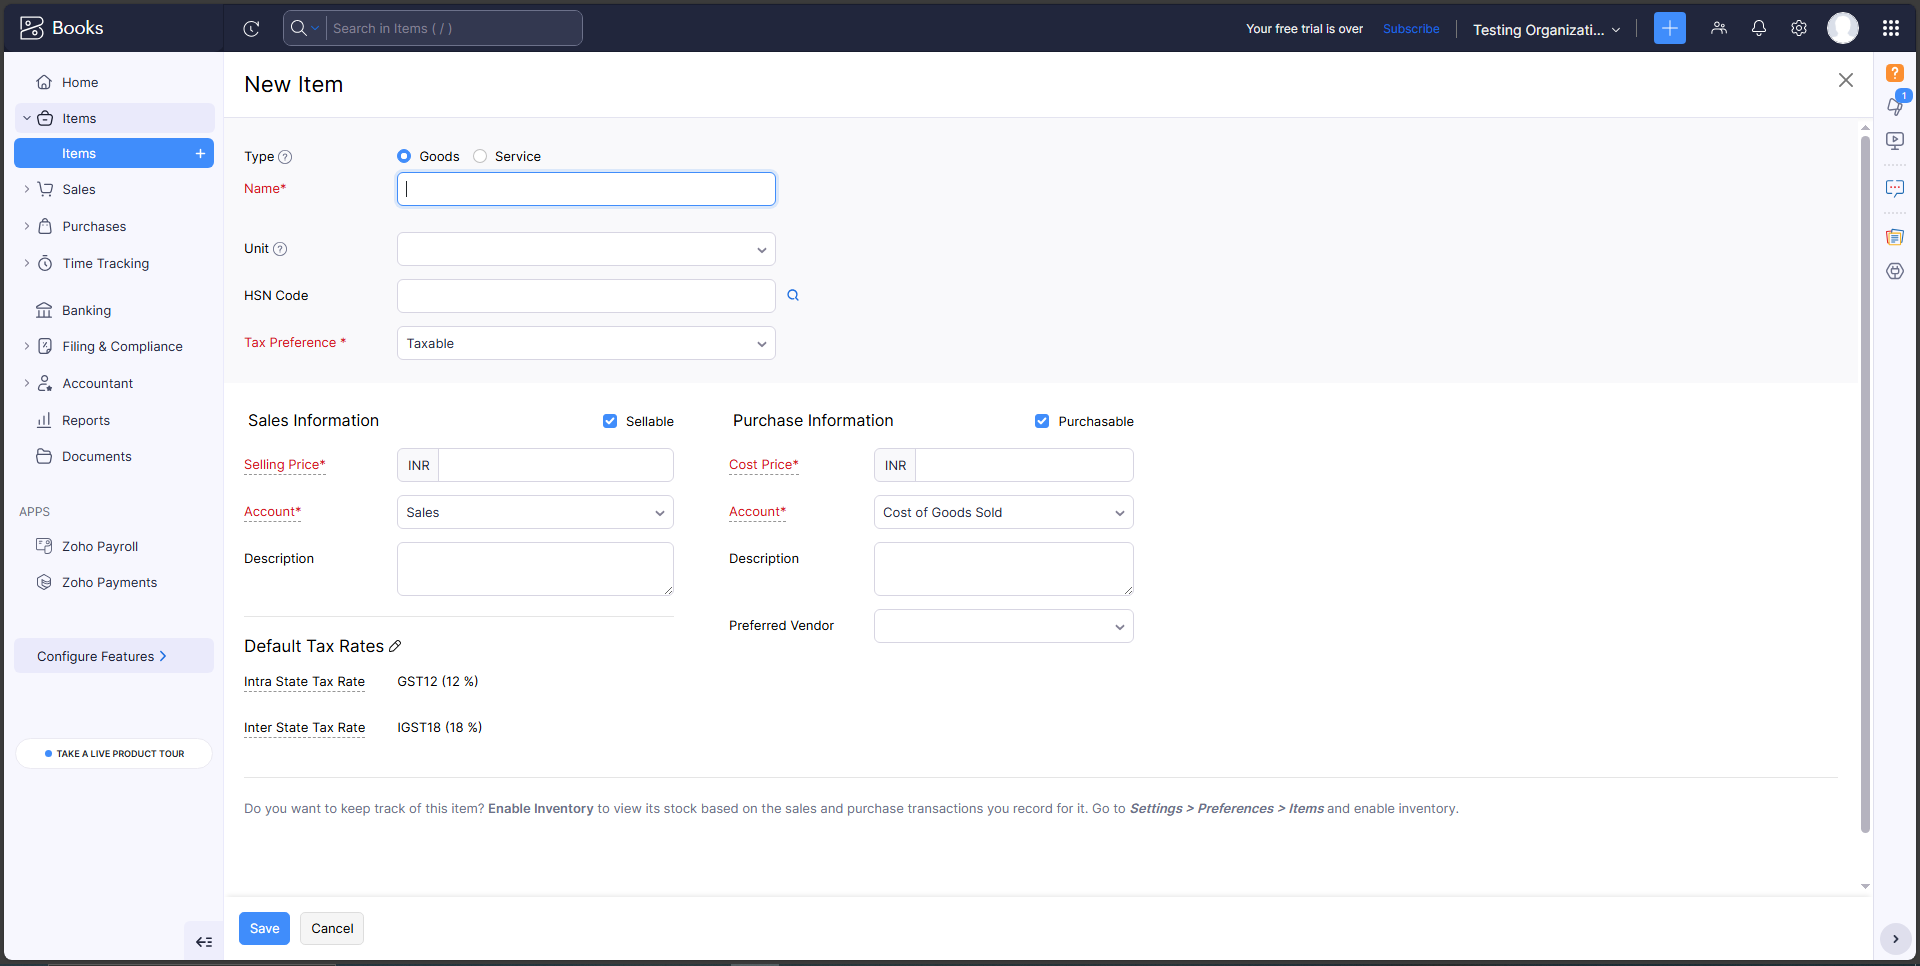Click the Selling Price input field
Viewport: 1920px width, 966px height.
(555, 465)
